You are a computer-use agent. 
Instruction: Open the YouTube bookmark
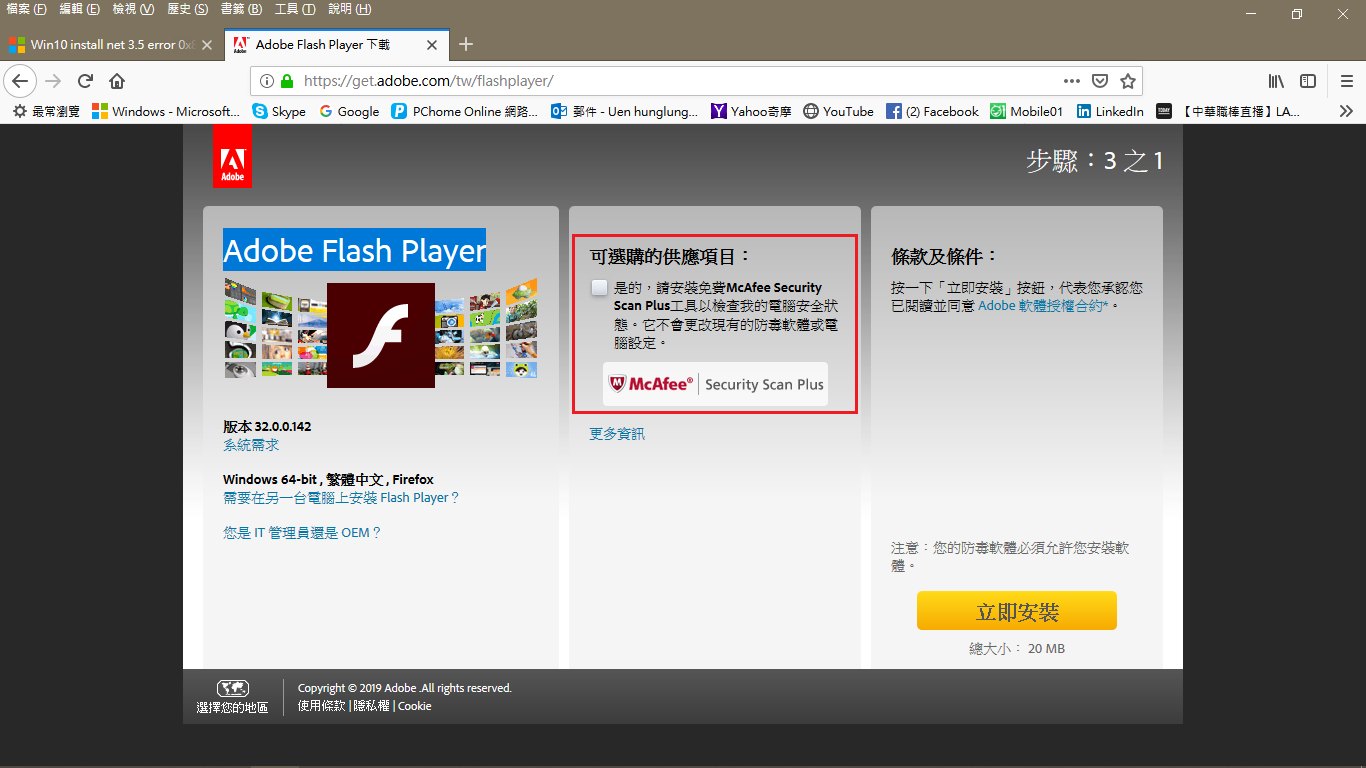click(838, 111)
